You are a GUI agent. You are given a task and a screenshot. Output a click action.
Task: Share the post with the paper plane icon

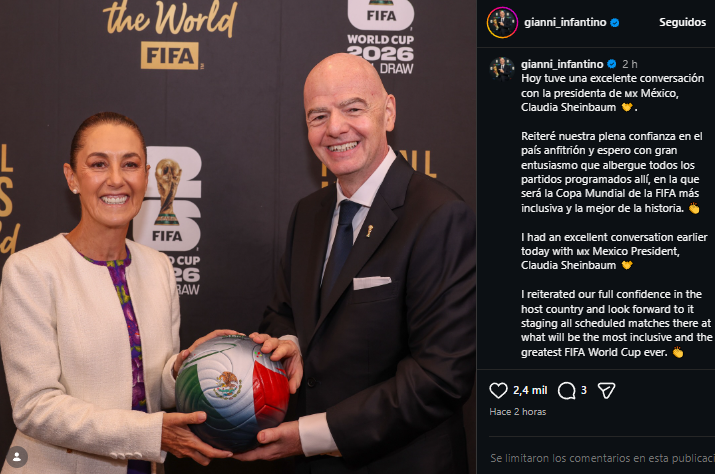tap(606, 391)
